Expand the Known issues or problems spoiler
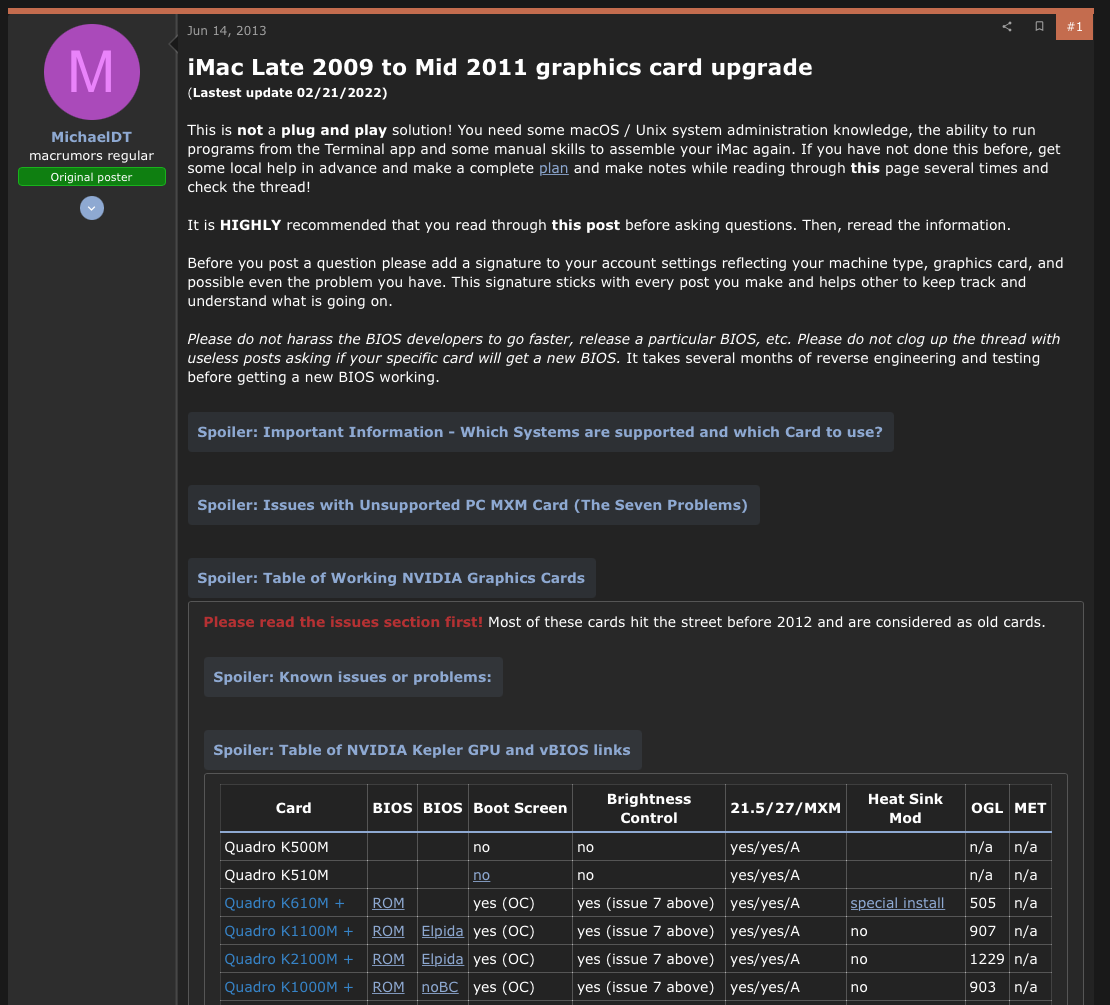This screenshot has height=1005, width=1110. tap(353, 677)
